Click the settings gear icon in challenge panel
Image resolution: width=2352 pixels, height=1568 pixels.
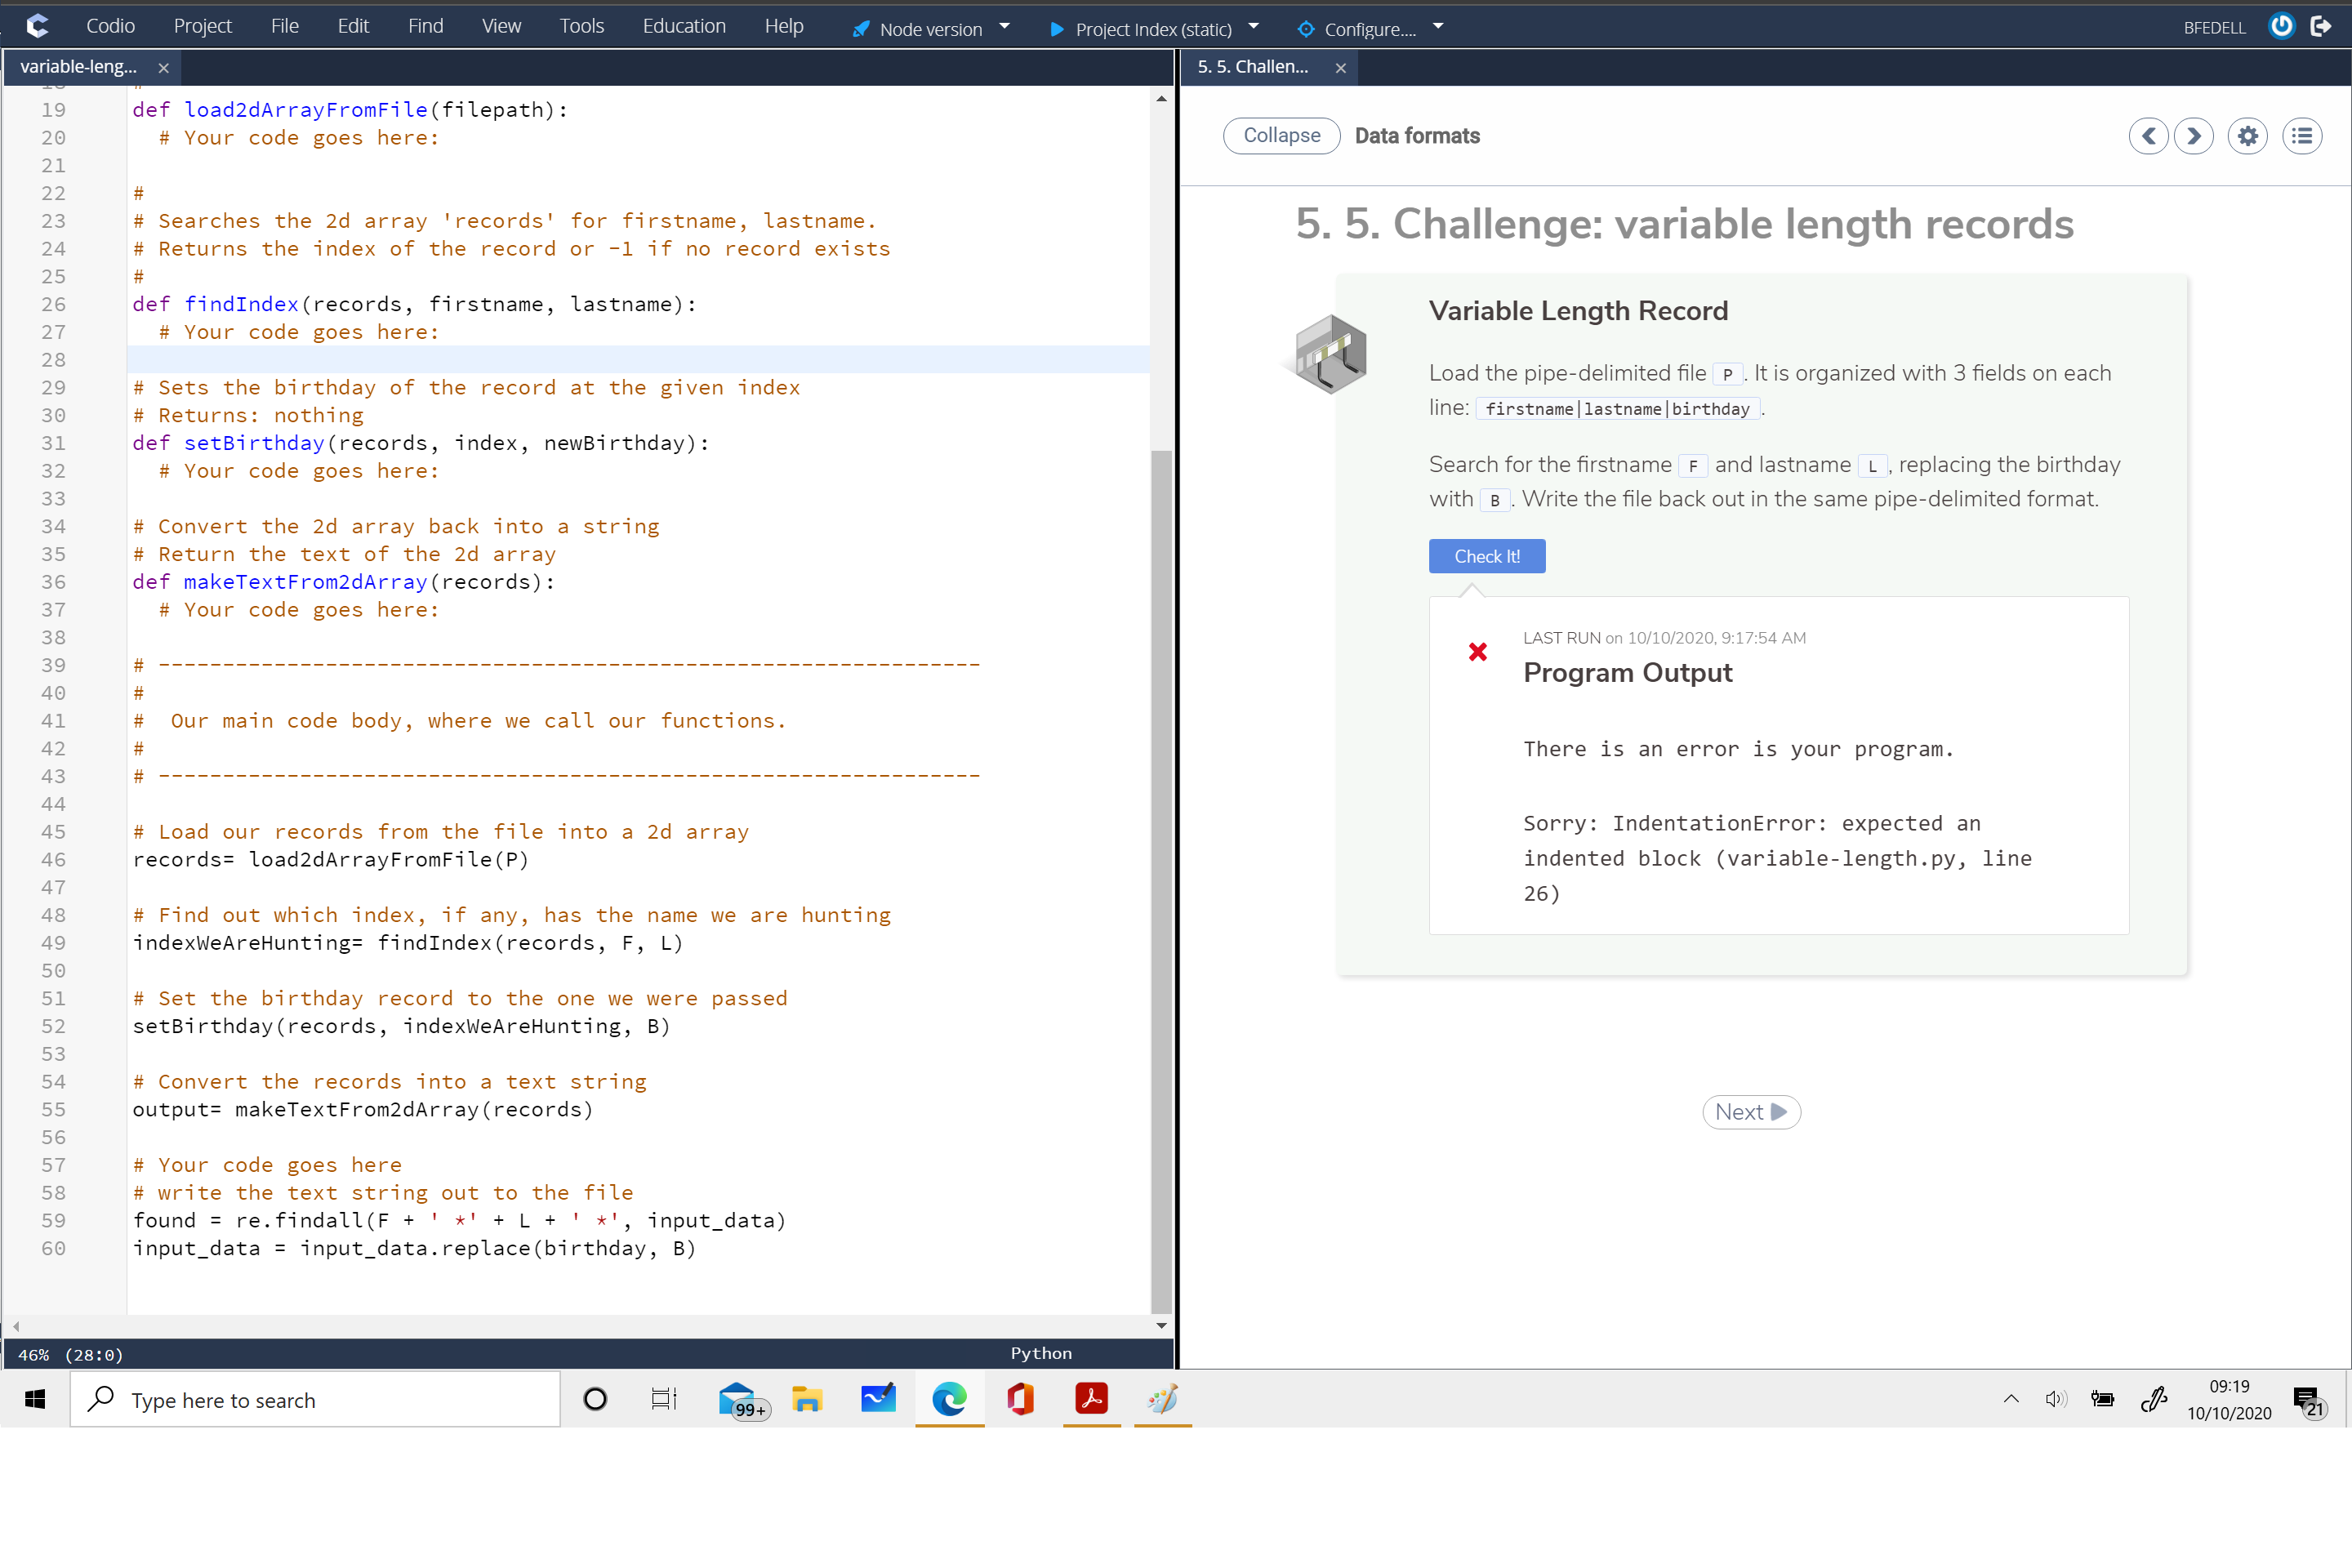[2251, 135]
